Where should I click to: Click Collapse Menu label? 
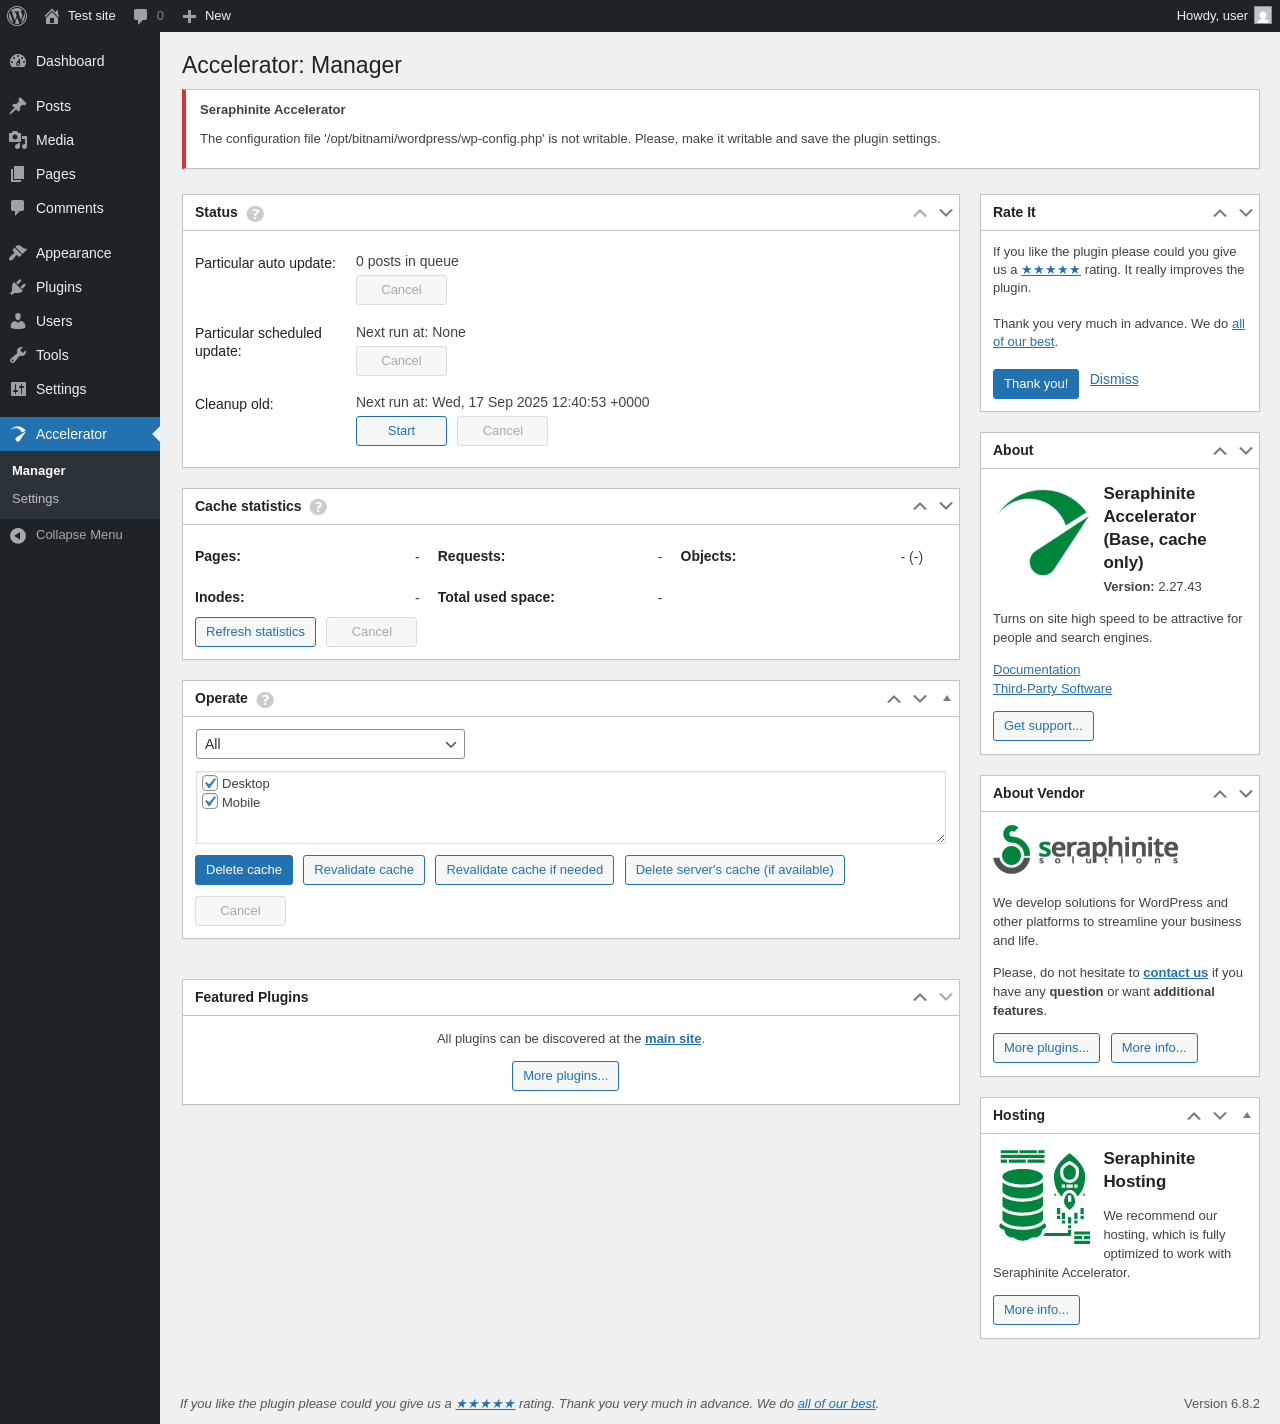[79, 535]
